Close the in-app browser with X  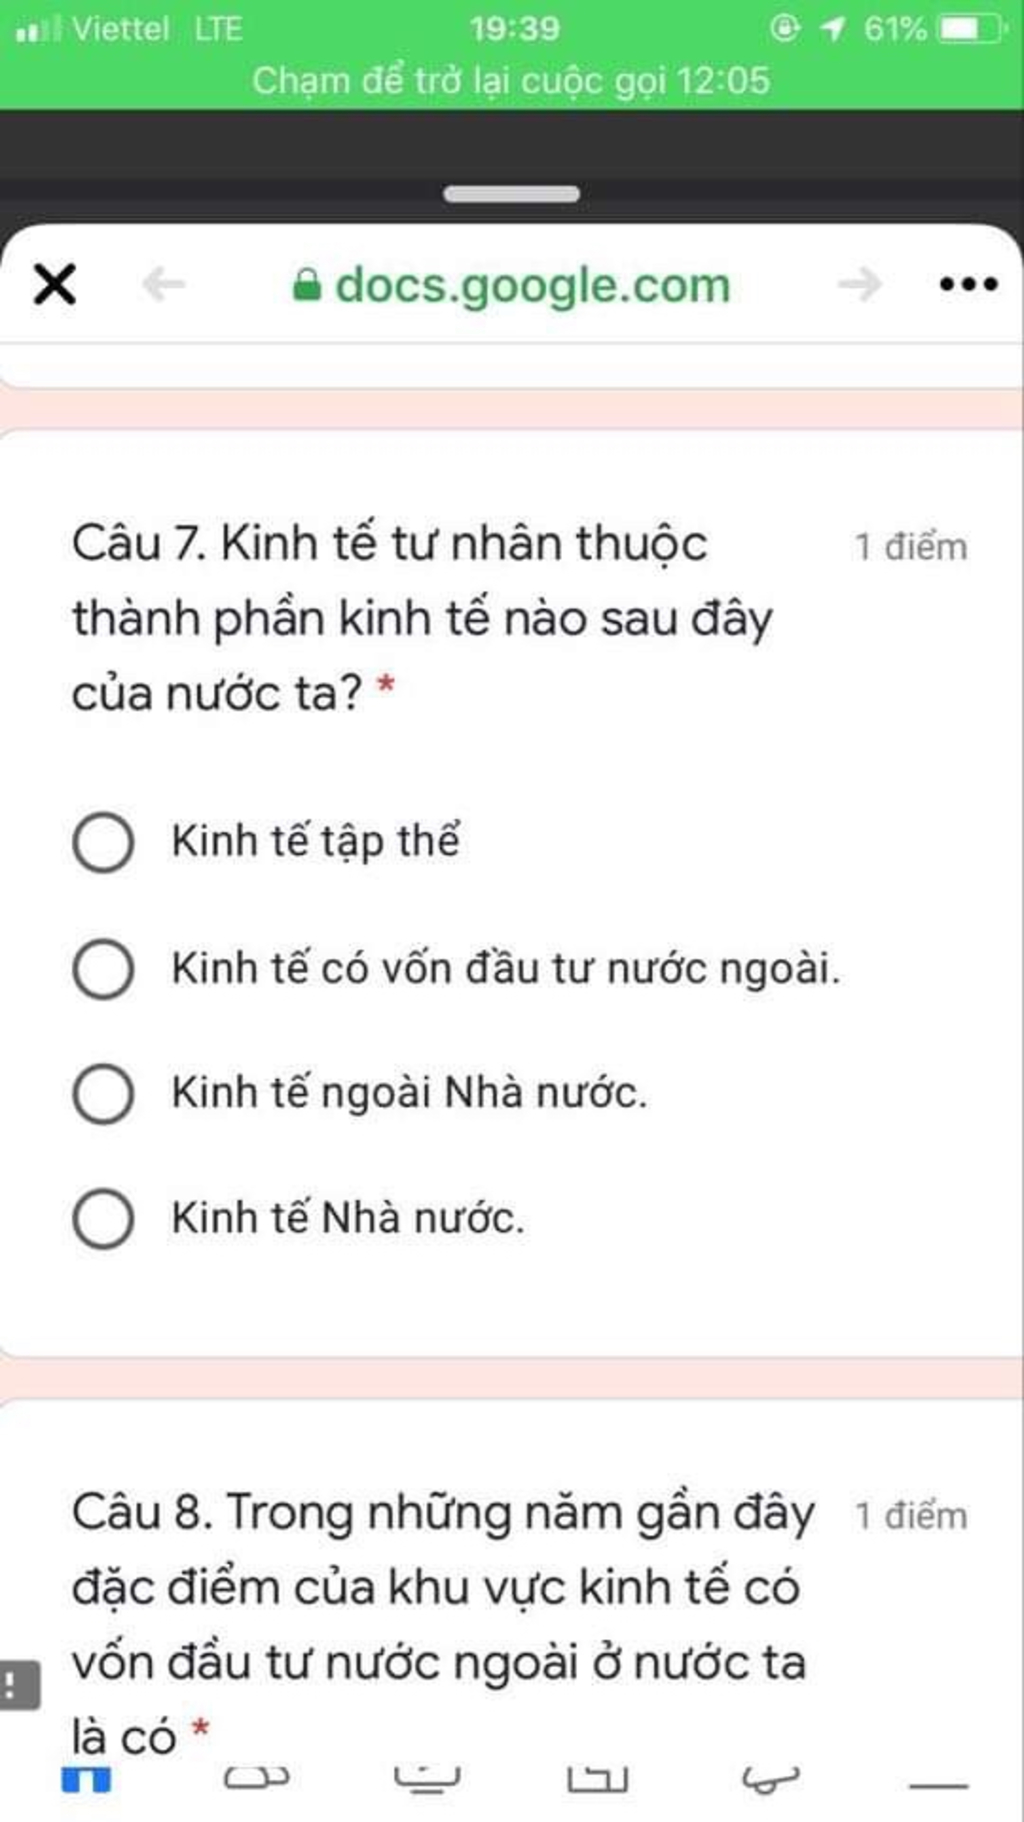54,284
